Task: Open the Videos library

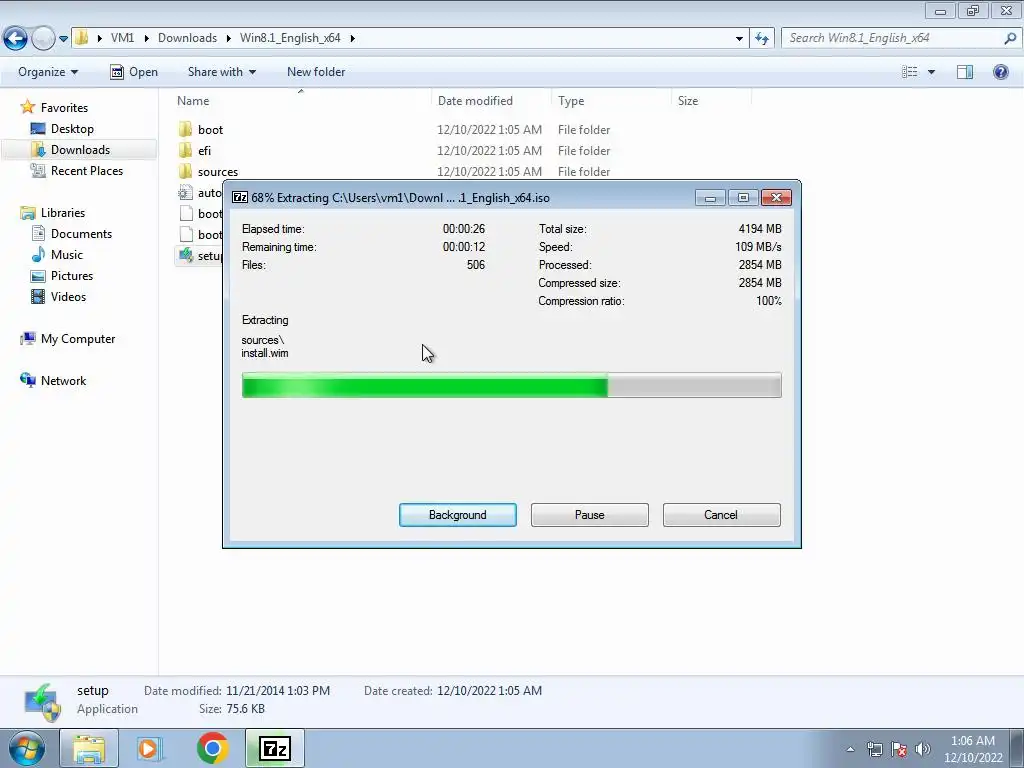Action: 68,296
